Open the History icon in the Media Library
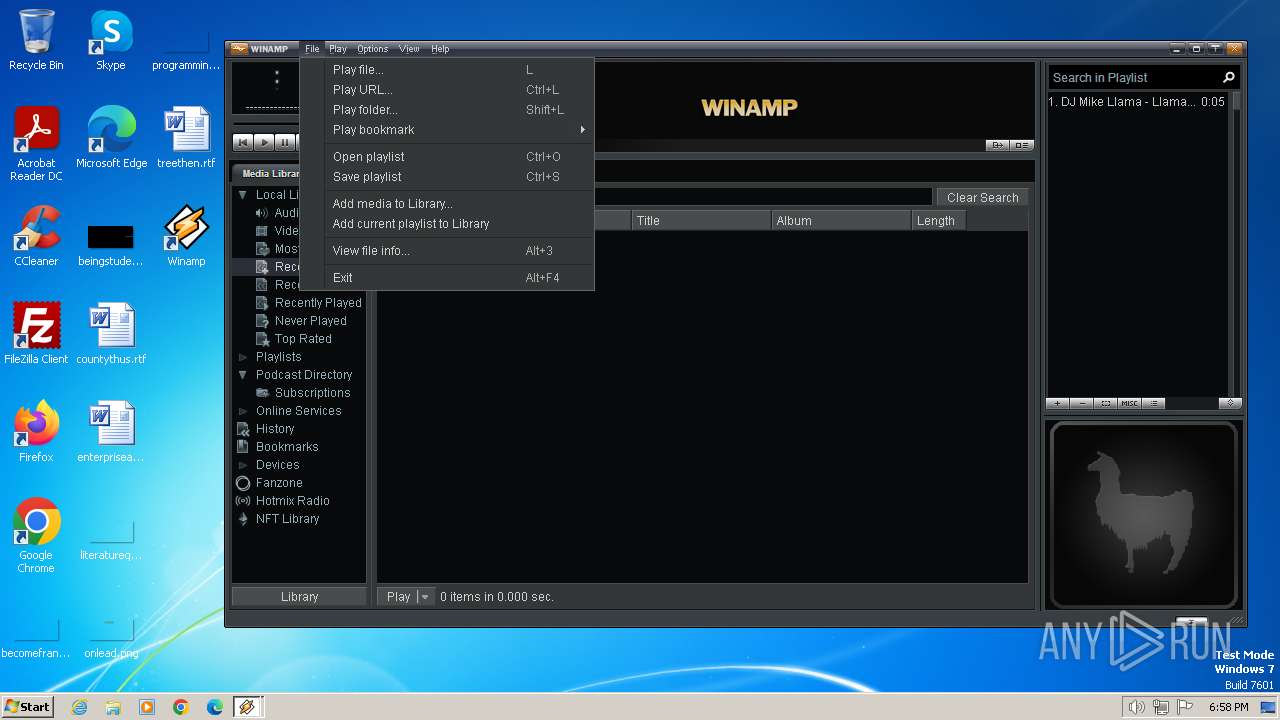The height and width of the screenshot is (720, 1280). (243, 429)
